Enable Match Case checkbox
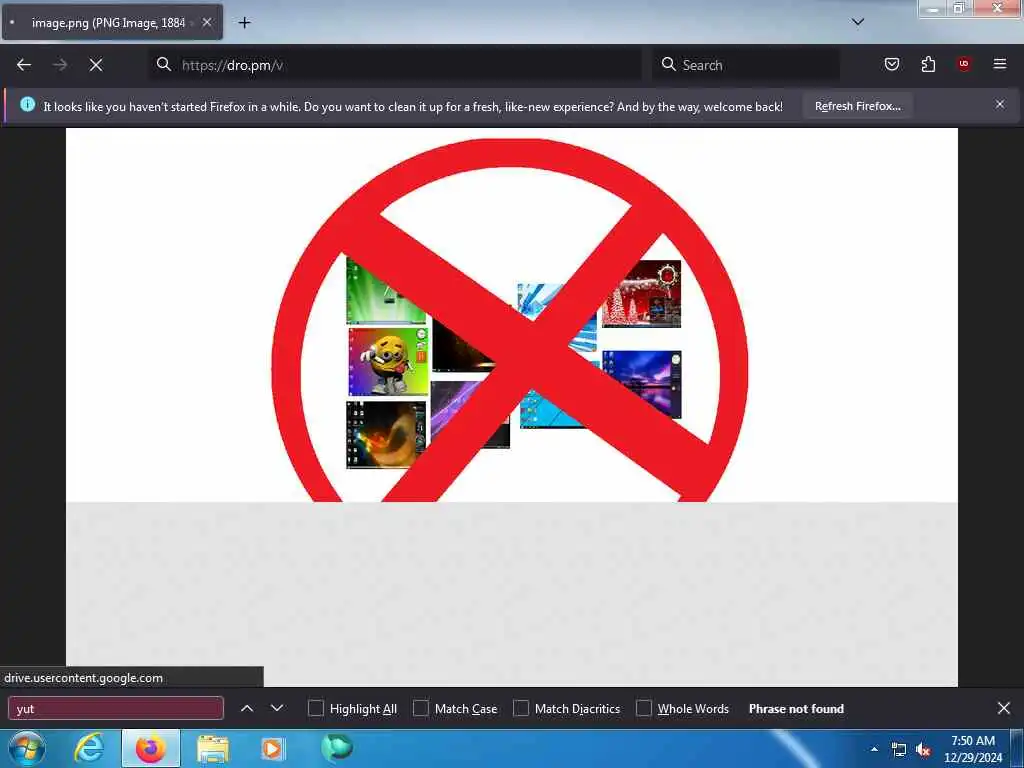Viewport: 1024px width, 768px height. (x=421, y=709)
